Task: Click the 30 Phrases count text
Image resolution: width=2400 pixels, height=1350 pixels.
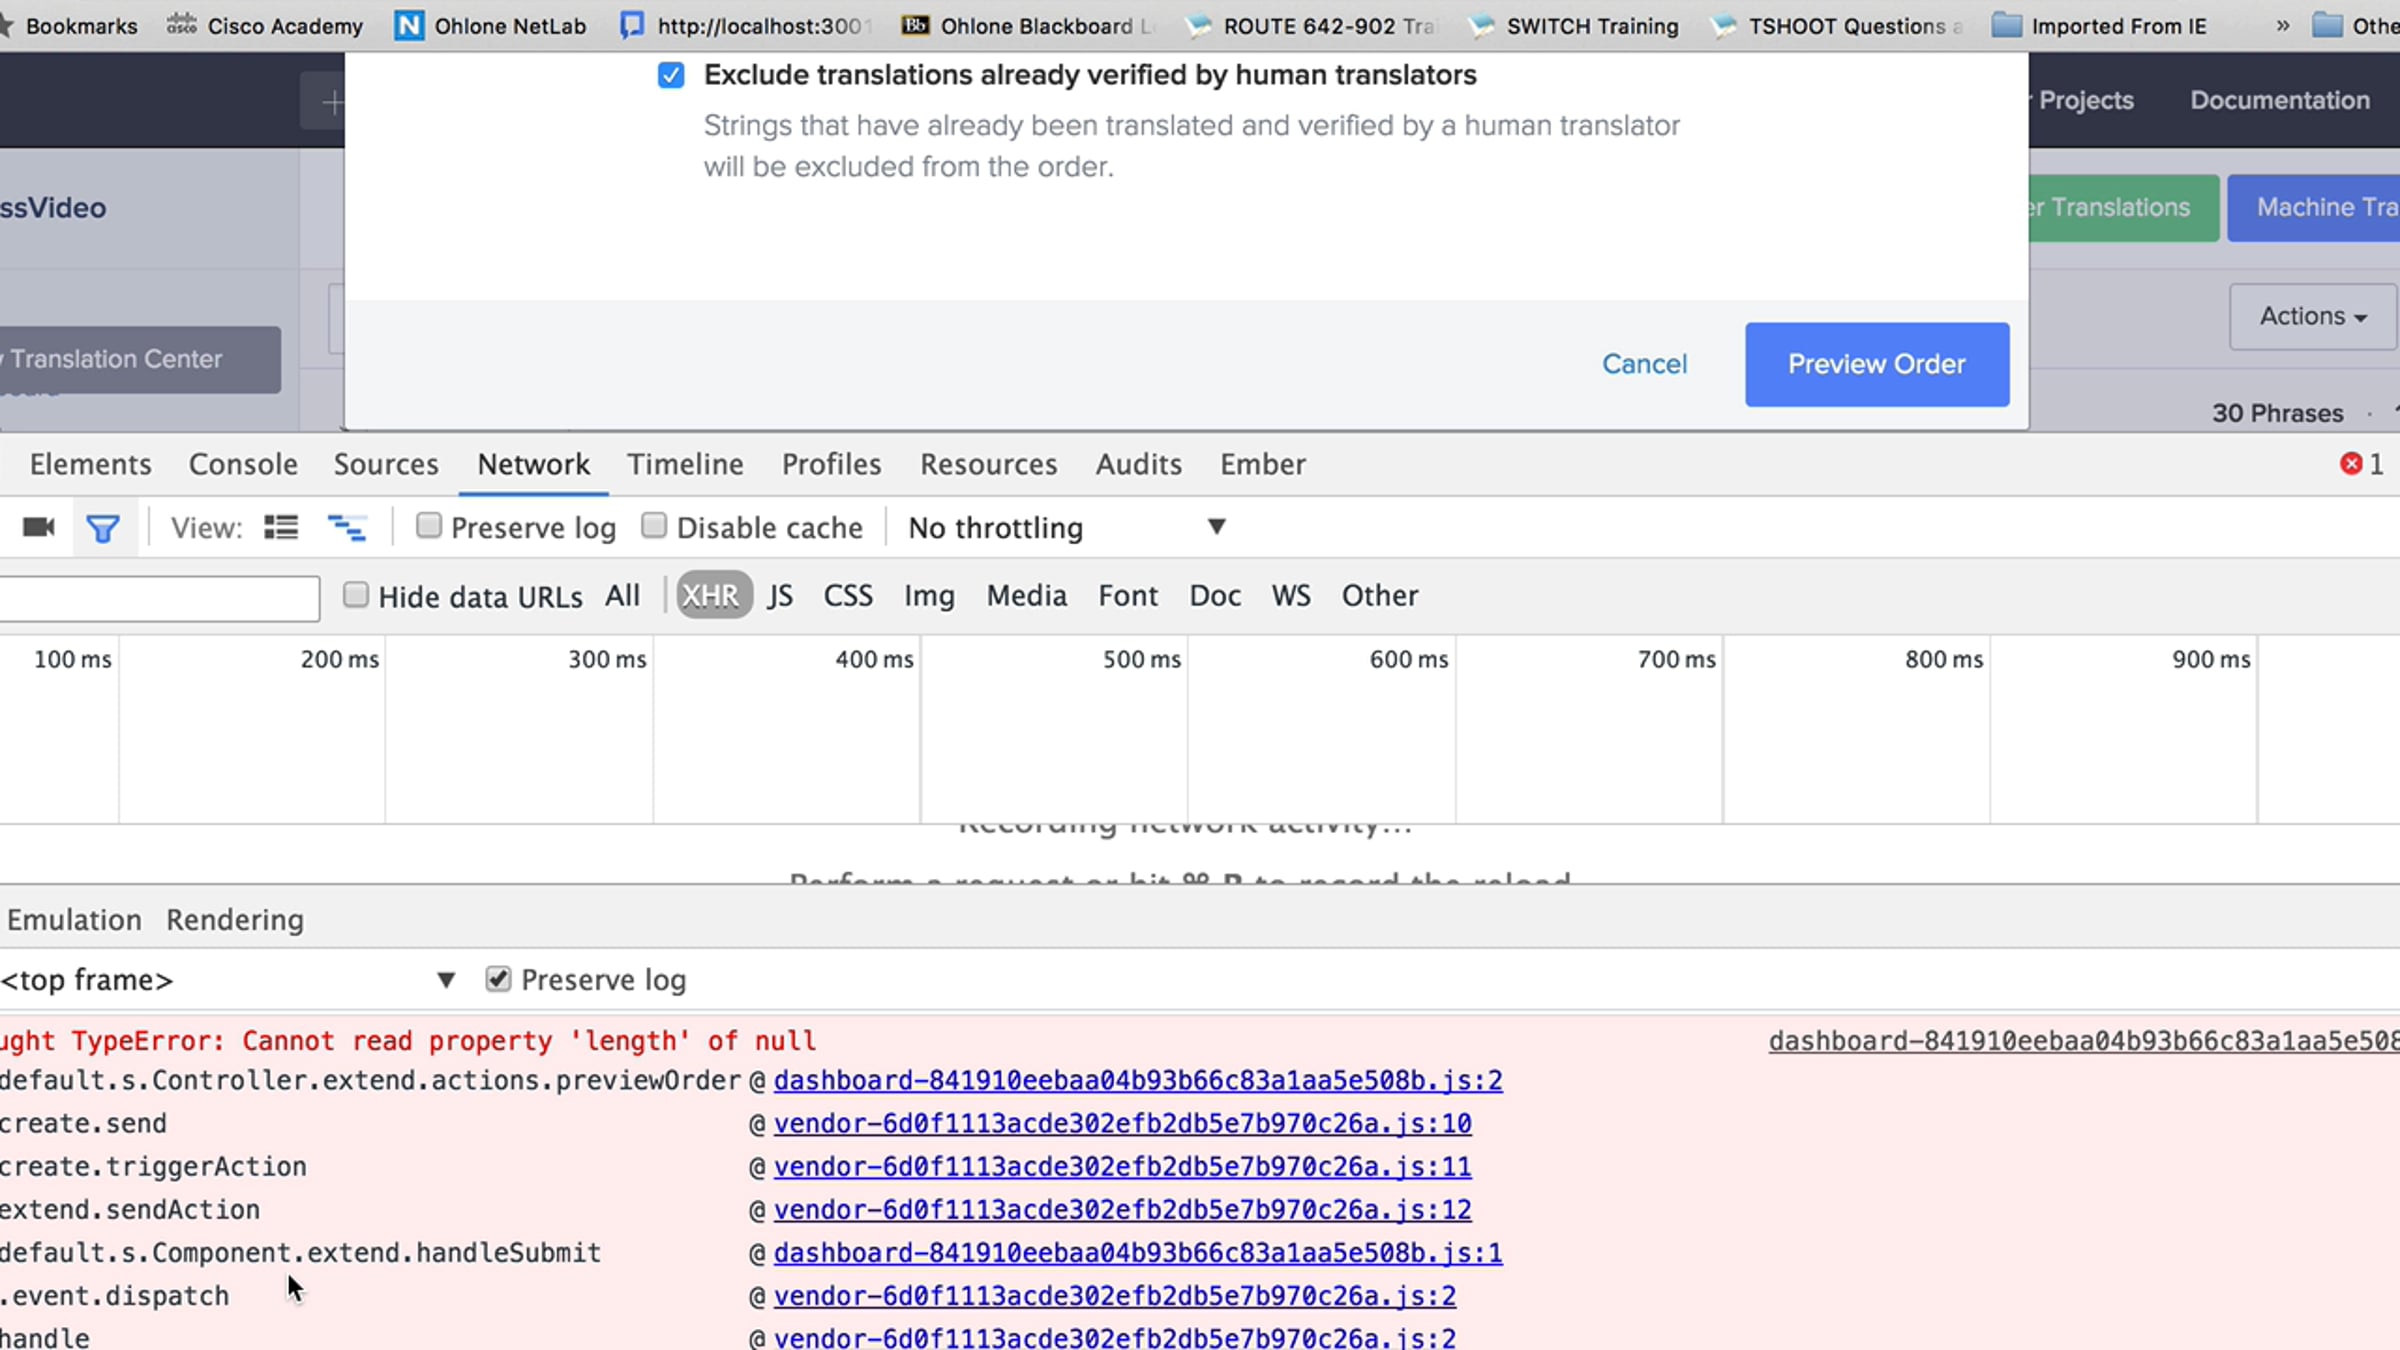Action: click(x=2277, y=413)
